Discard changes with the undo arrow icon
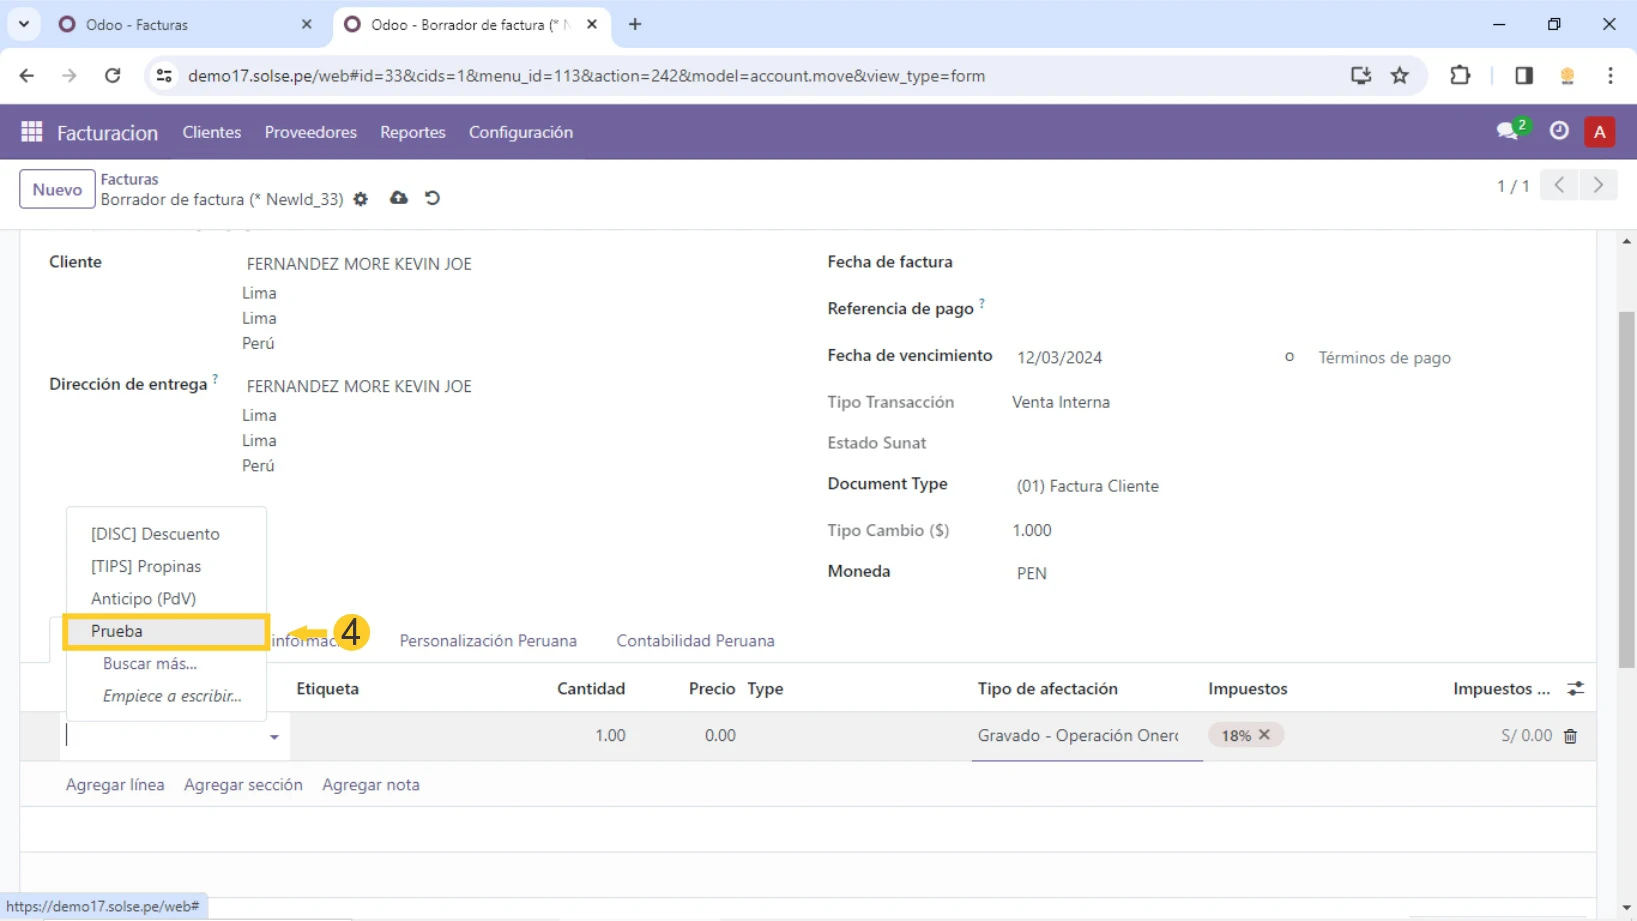This screenshot has width=1637, height=921. (x=432, y=198)
